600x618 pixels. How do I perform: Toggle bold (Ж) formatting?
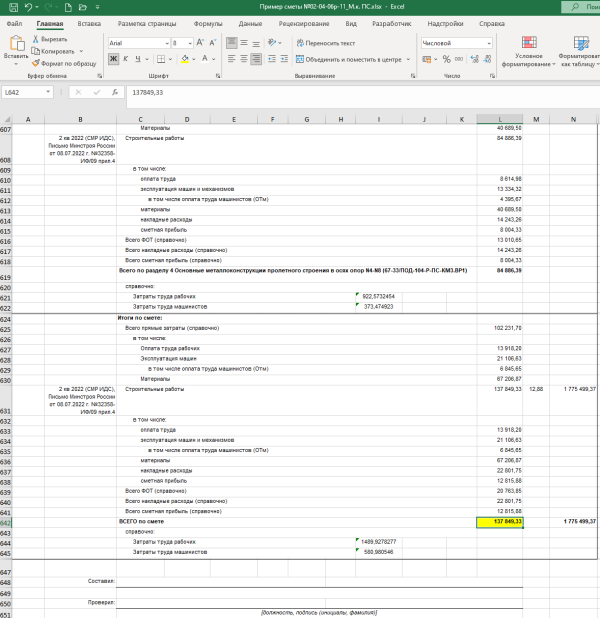[x=111, y=59]
